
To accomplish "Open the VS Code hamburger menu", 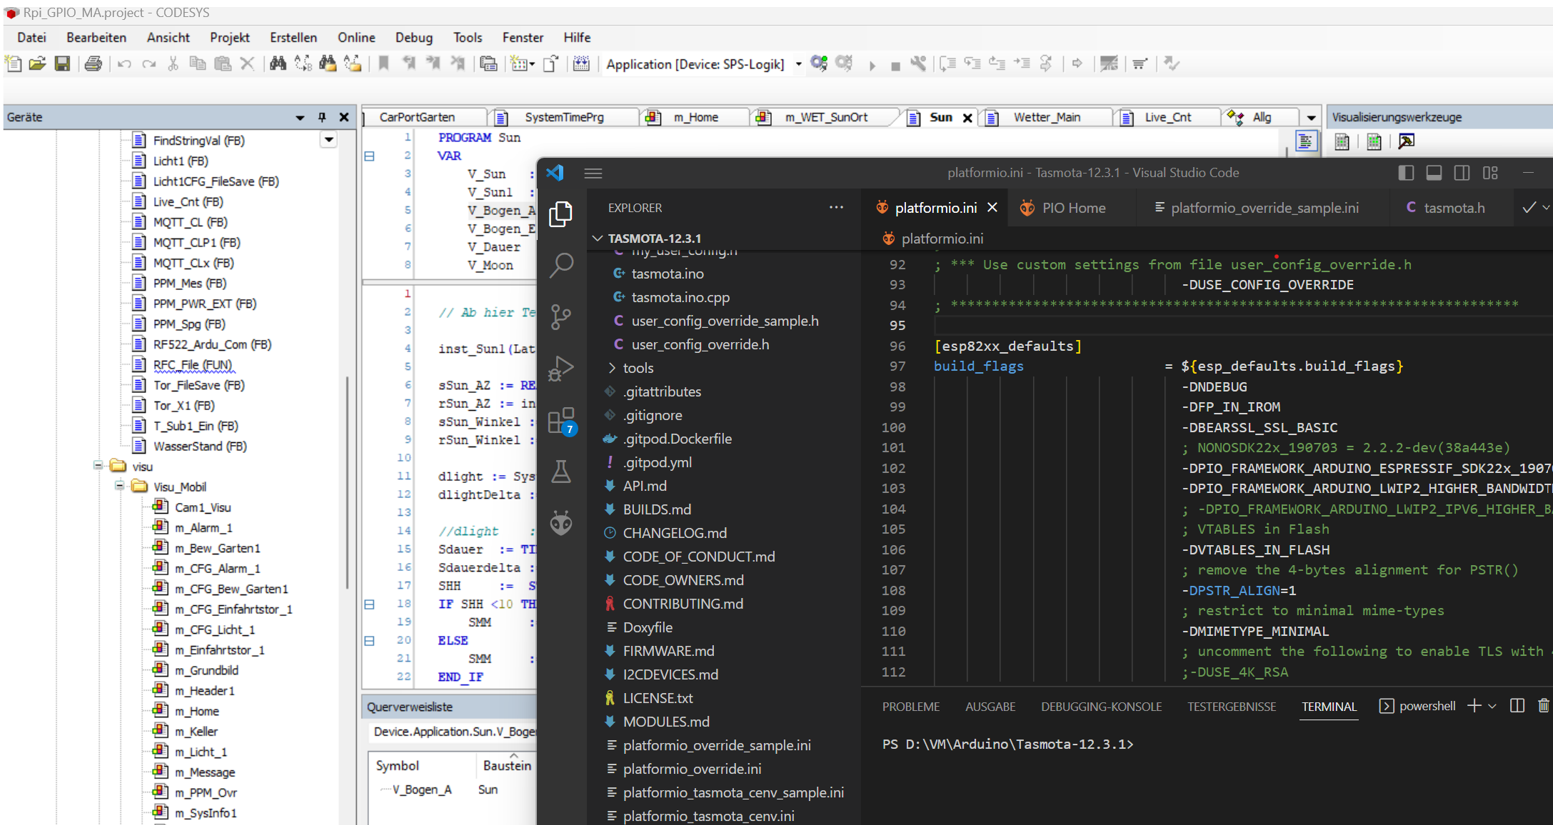I will click(x=593, y=173).
